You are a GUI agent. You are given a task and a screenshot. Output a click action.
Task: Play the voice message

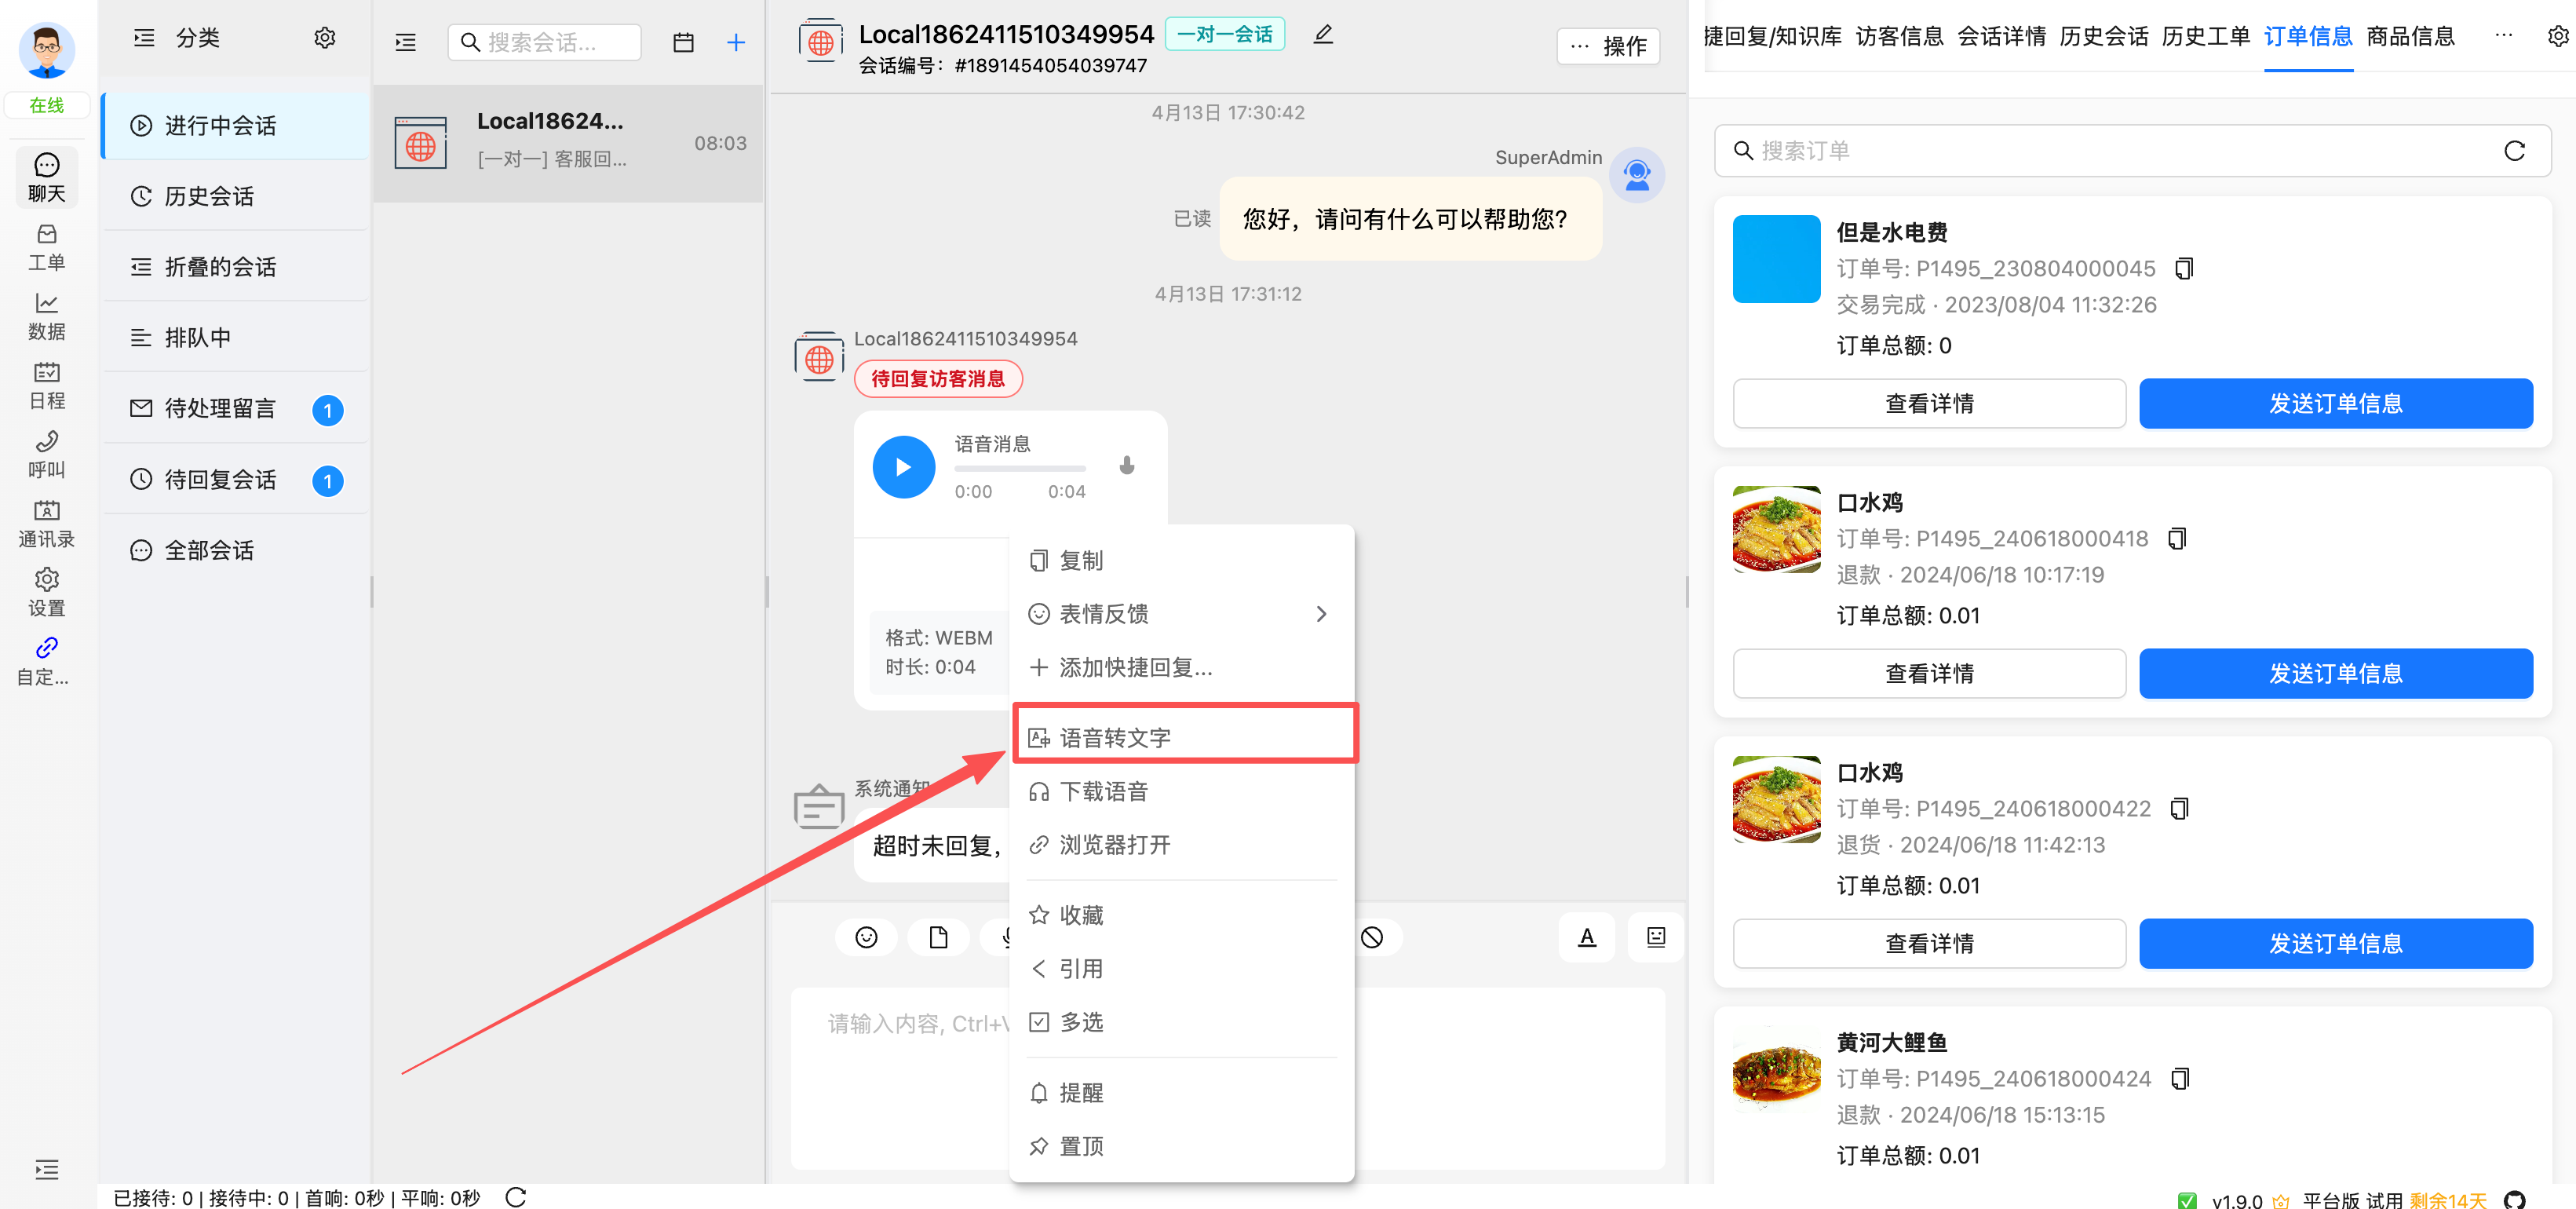point(903,466)
